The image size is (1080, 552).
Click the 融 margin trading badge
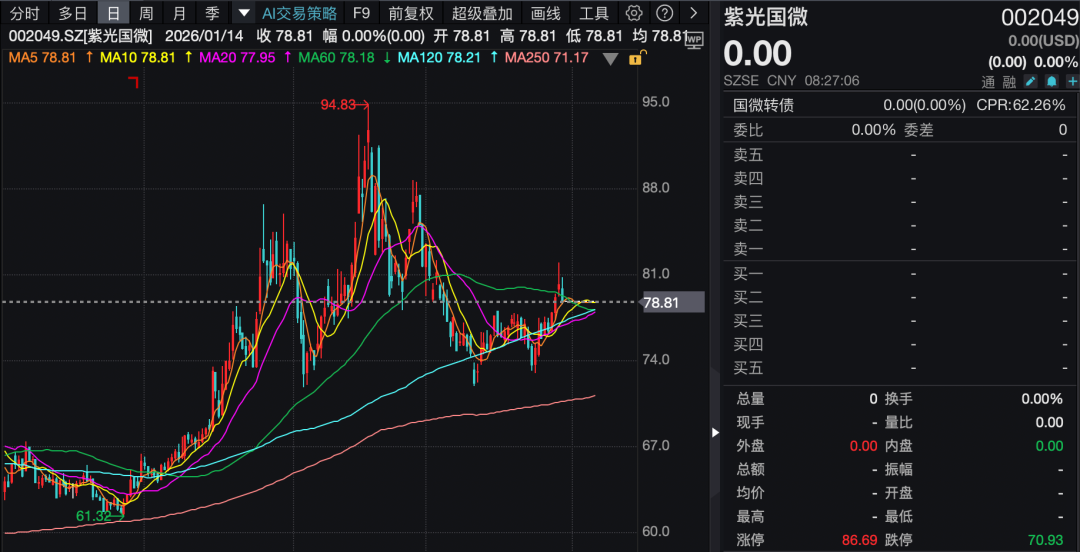click(x=1010, y=81)
